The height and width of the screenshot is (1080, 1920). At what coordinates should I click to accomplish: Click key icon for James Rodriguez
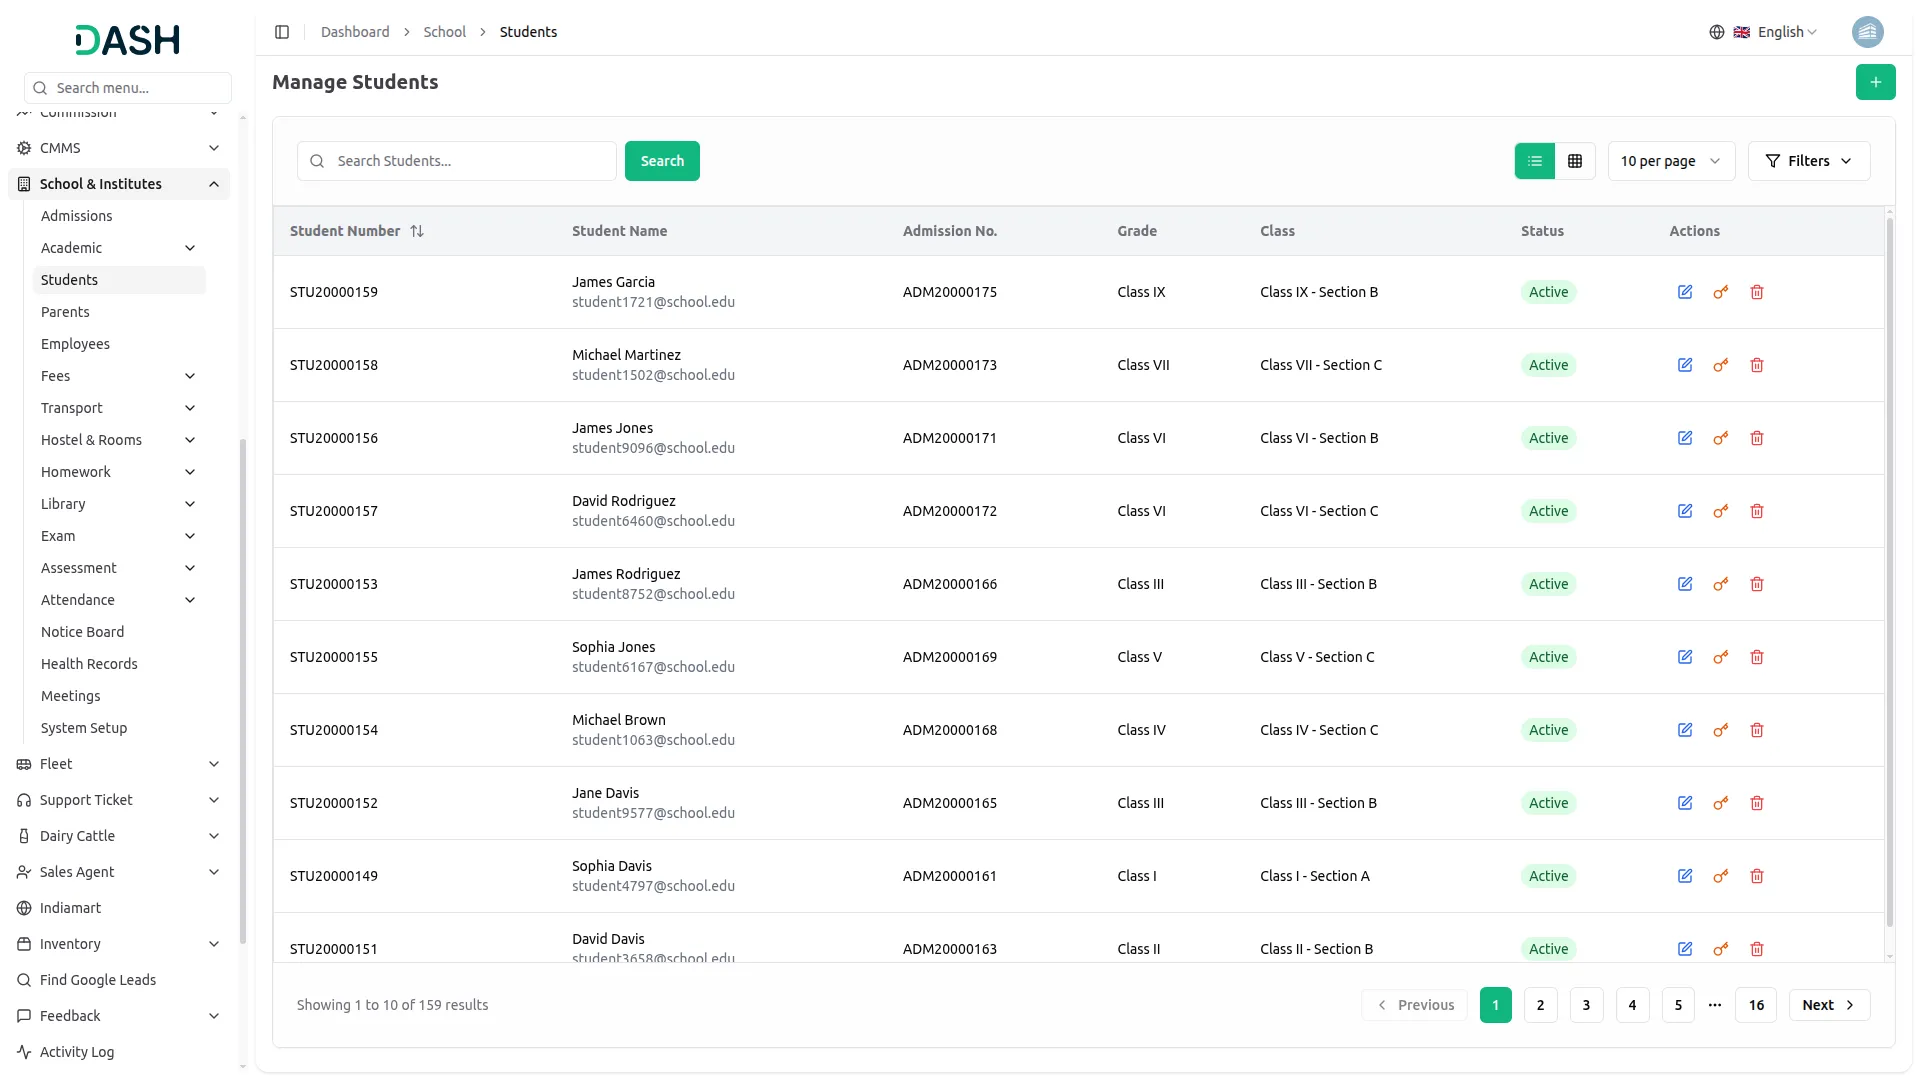(x=1721, y=584)
